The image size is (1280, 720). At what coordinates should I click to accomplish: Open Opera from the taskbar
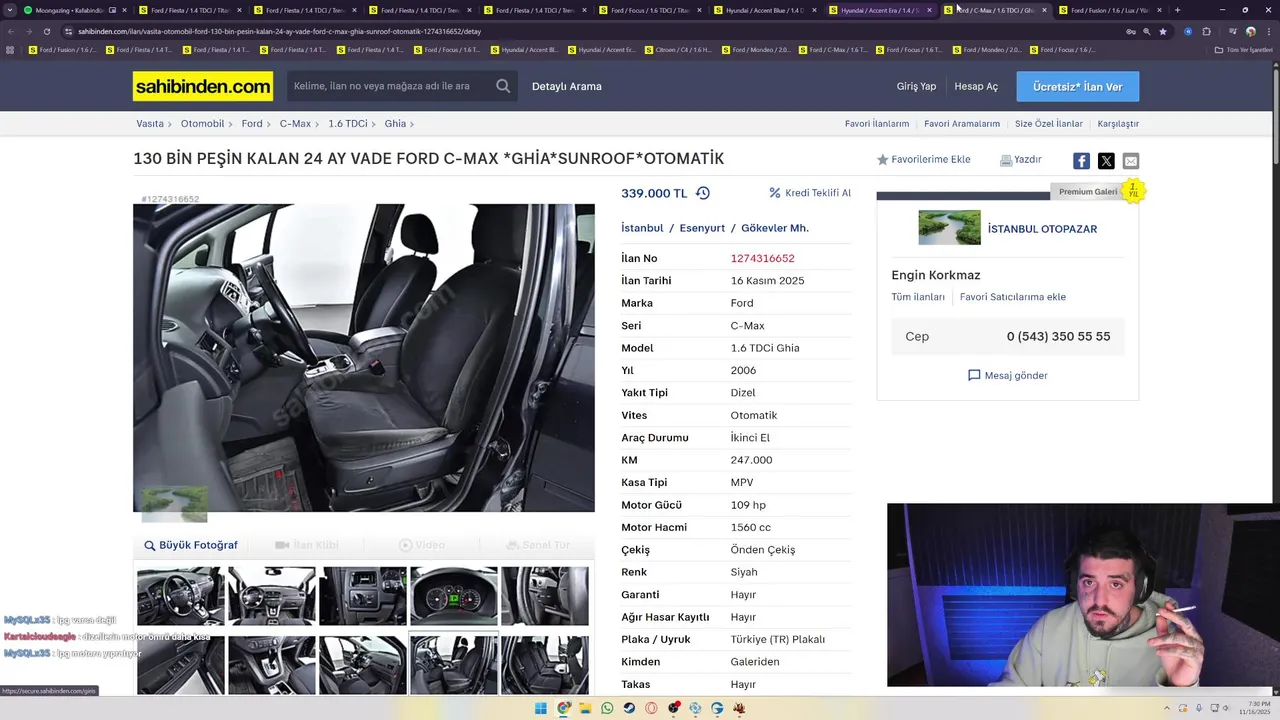pyautogui.click(x=651, y=708)
